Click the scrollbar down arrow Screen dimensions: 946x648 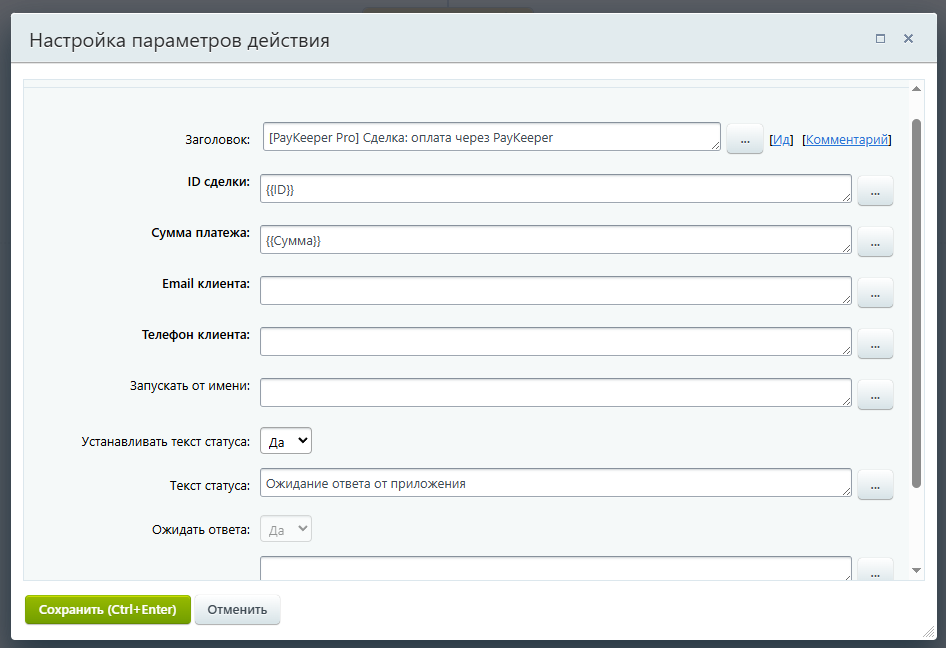pos(917,570)
